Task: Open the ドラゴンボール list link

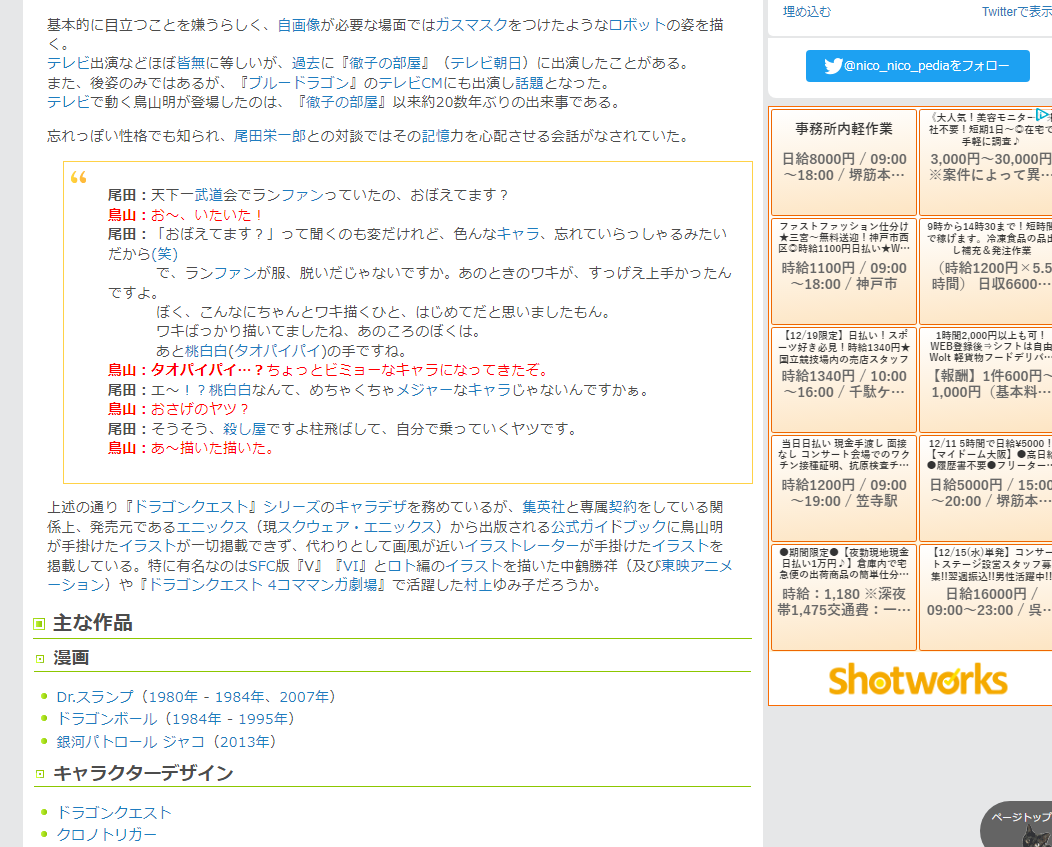Action: point(106,719)
